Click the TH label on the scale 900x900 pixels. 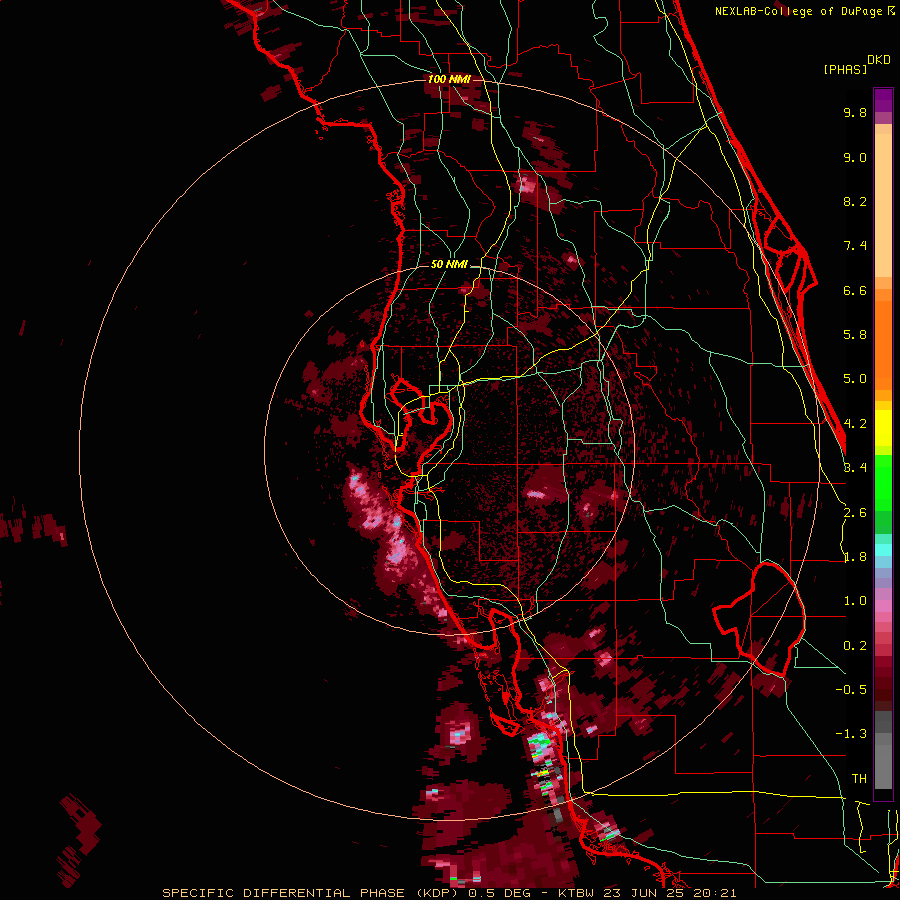pyautogui.click(x=859, y=779)
